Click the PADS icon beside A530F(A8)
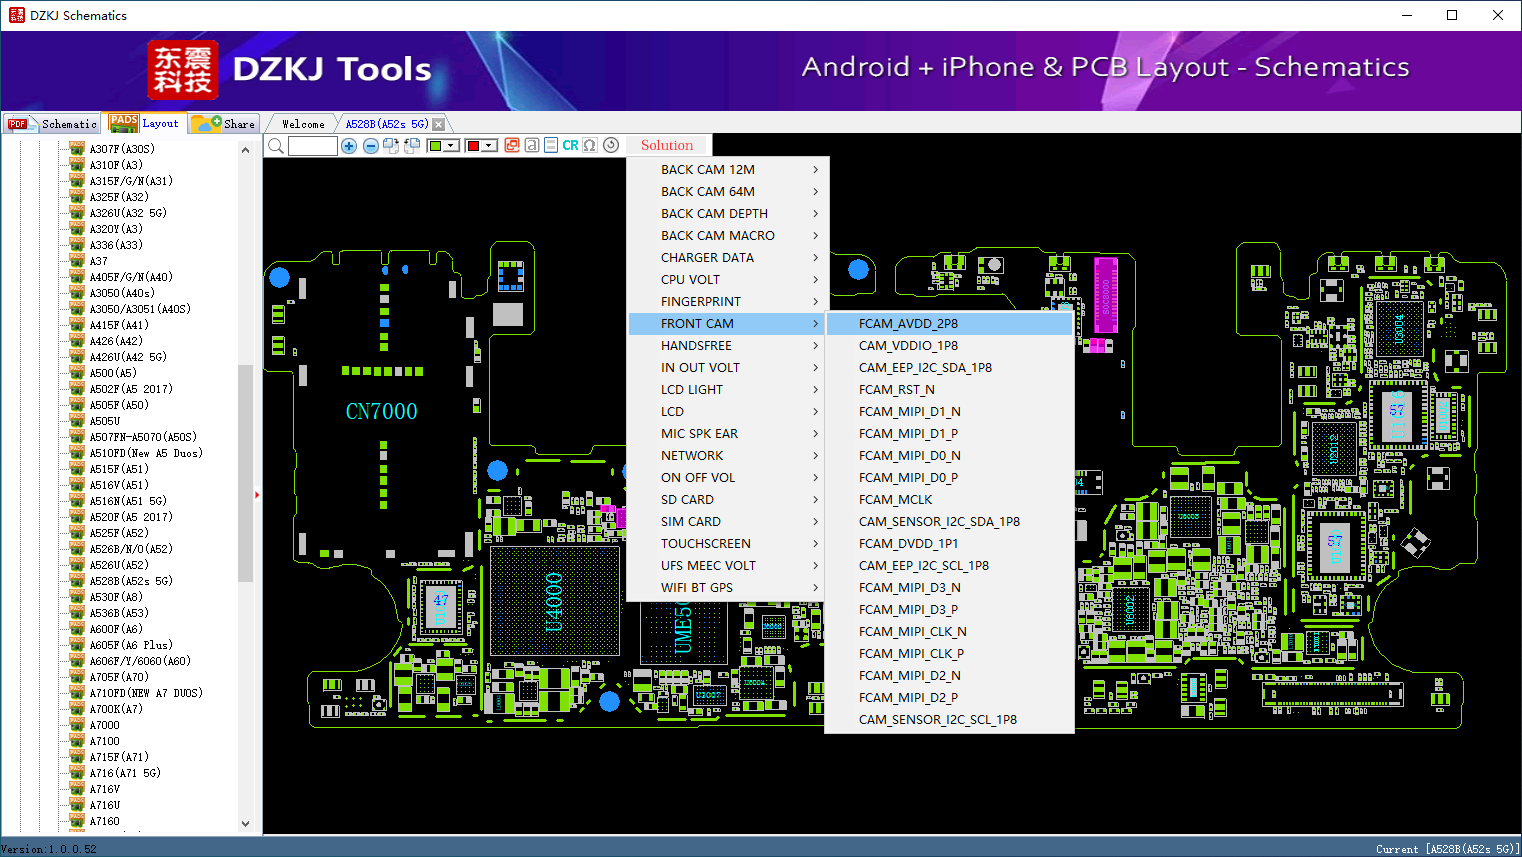This screenshot has width=1522, height=857. pos(77,597)
